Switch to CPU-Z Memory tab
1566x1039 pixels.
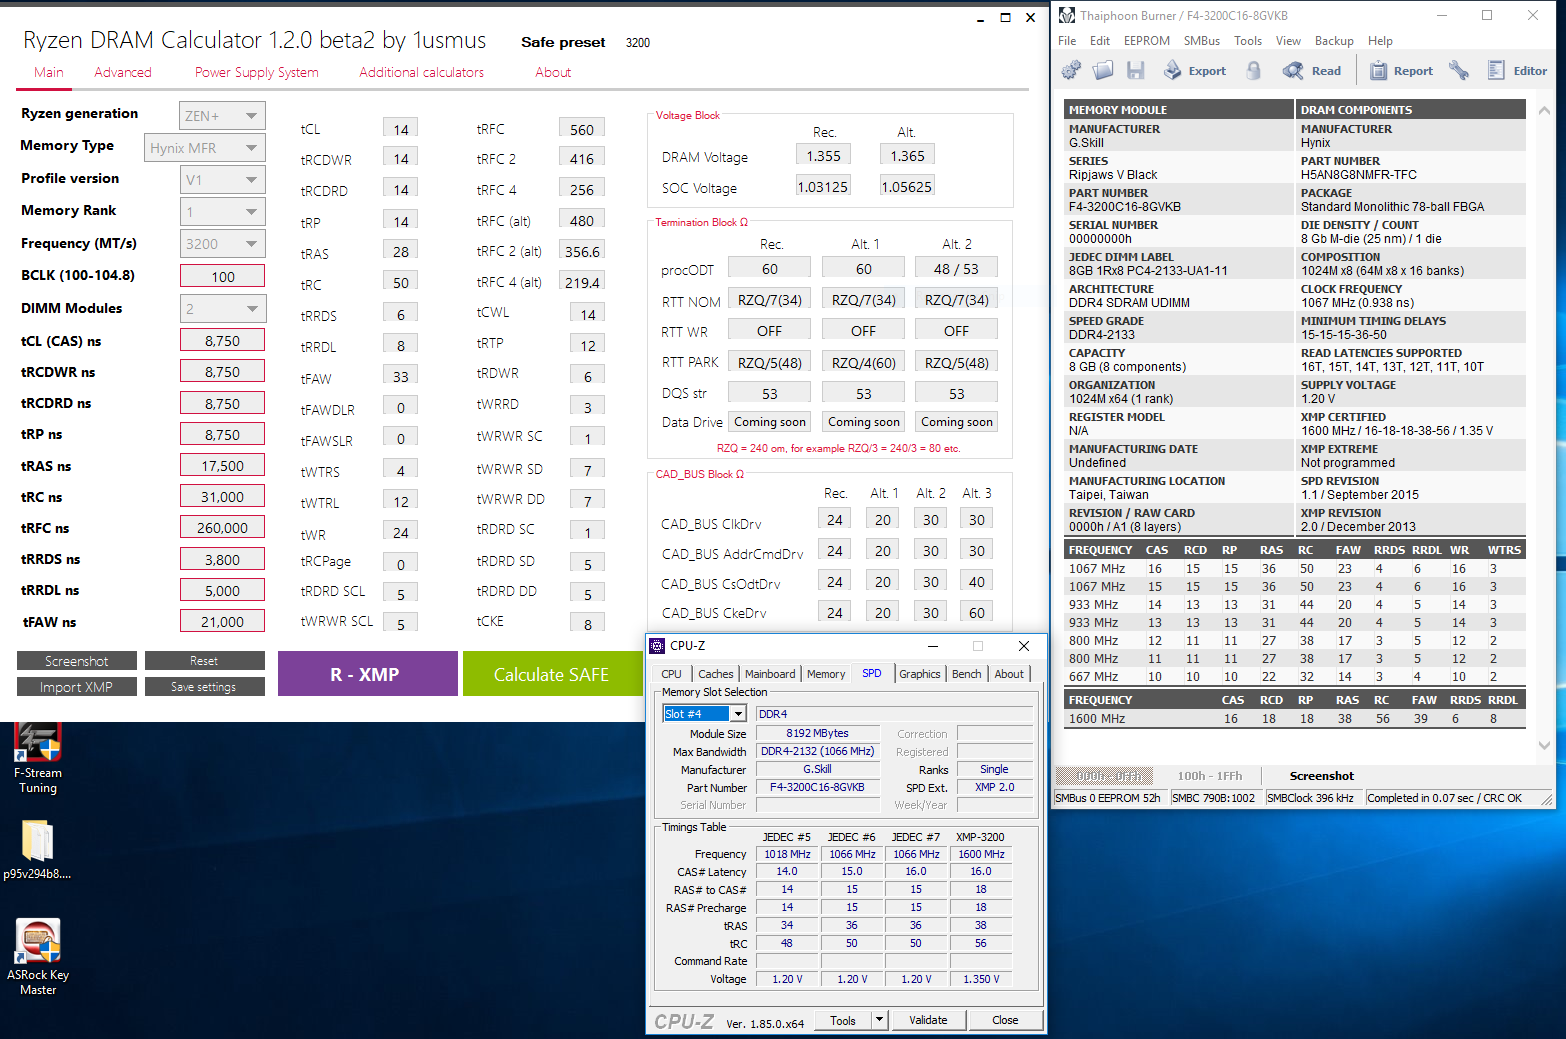(x=826, y=674)
